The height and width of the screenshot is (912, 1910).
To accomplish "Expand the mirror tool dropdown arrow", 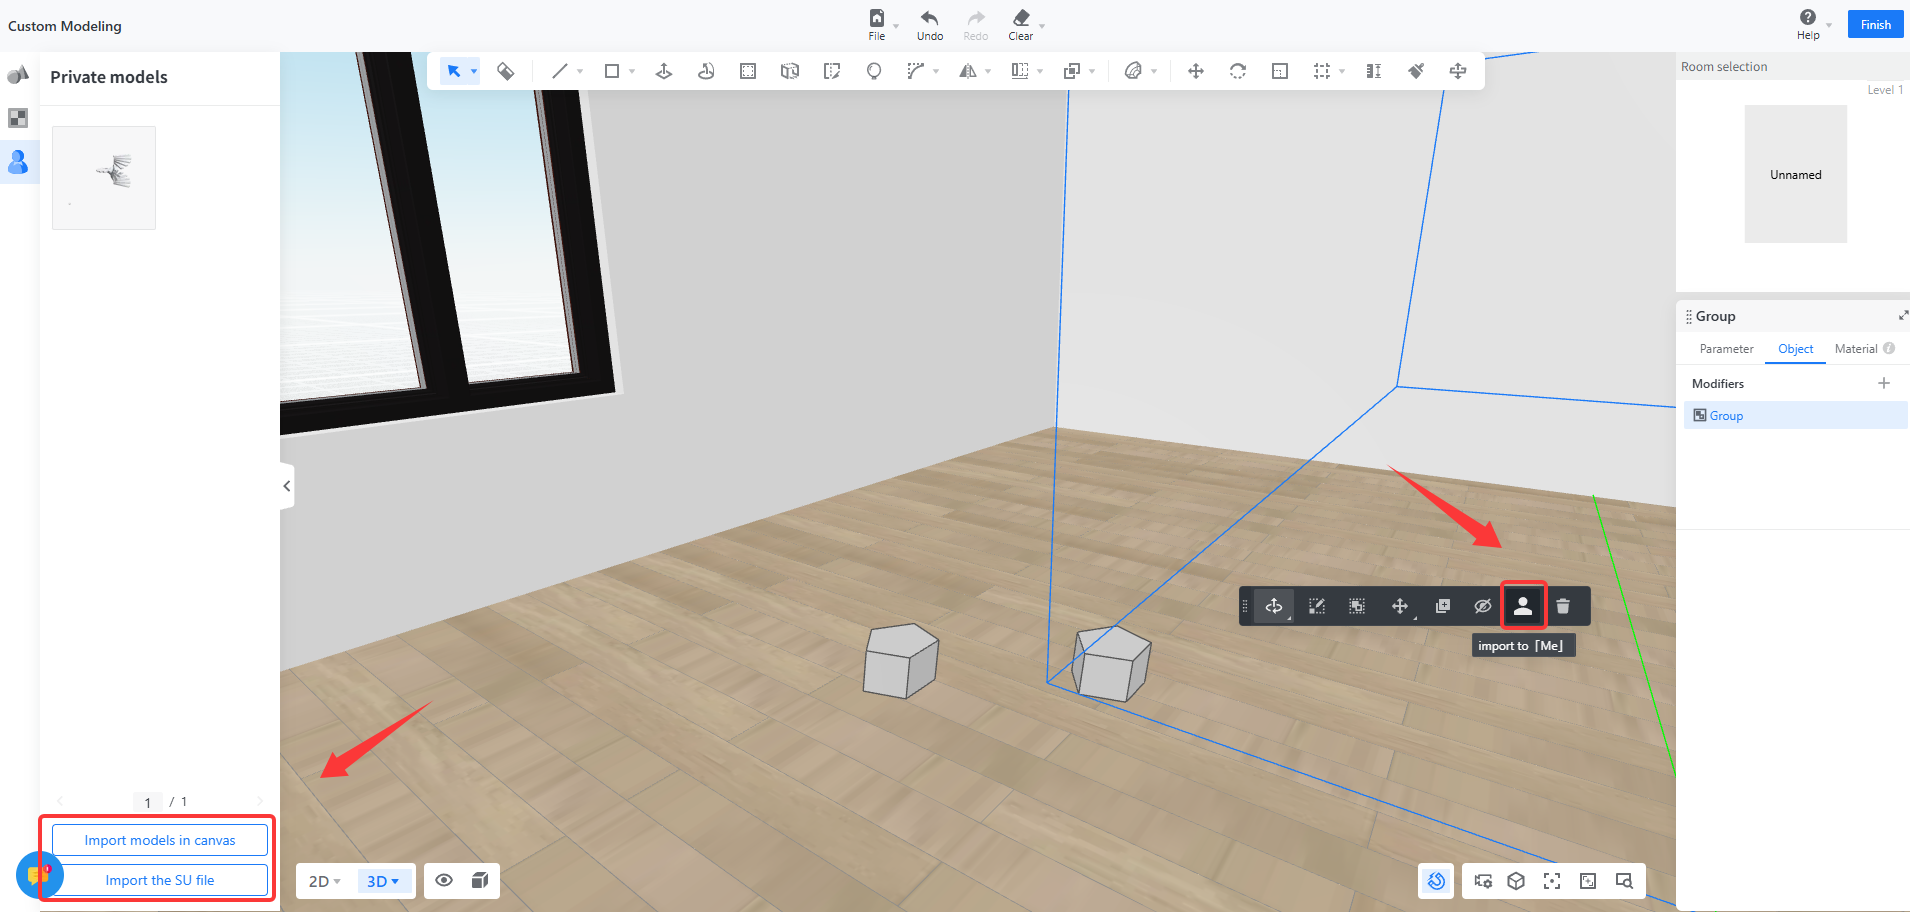I will pyautogui.click(x=988, y=71).
